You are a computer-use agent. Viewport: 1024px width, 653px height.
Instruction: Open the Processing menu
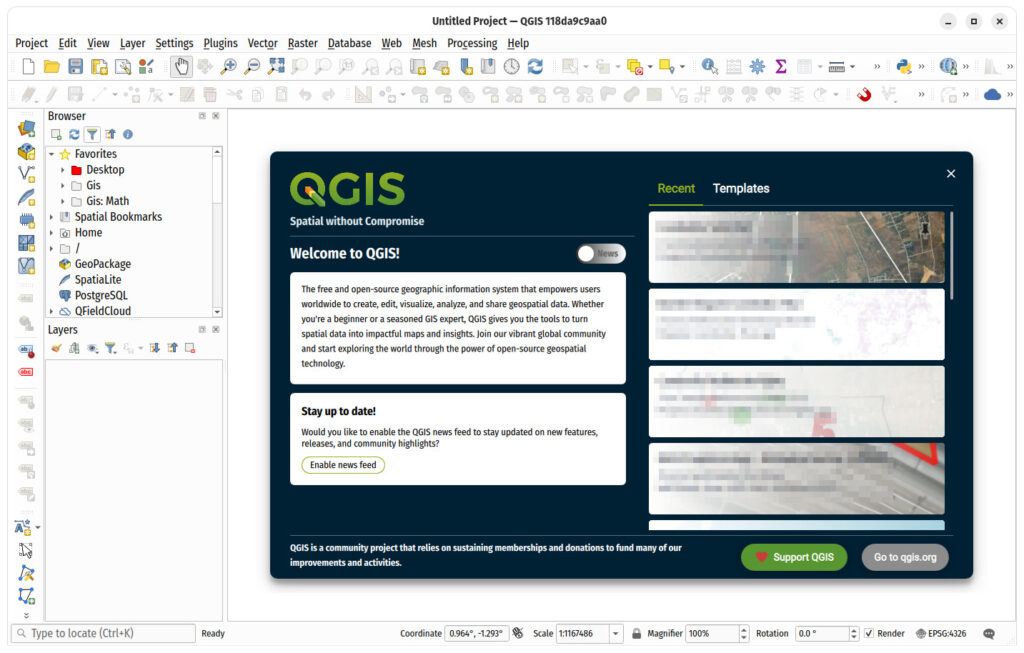click(x=472, y=43)
